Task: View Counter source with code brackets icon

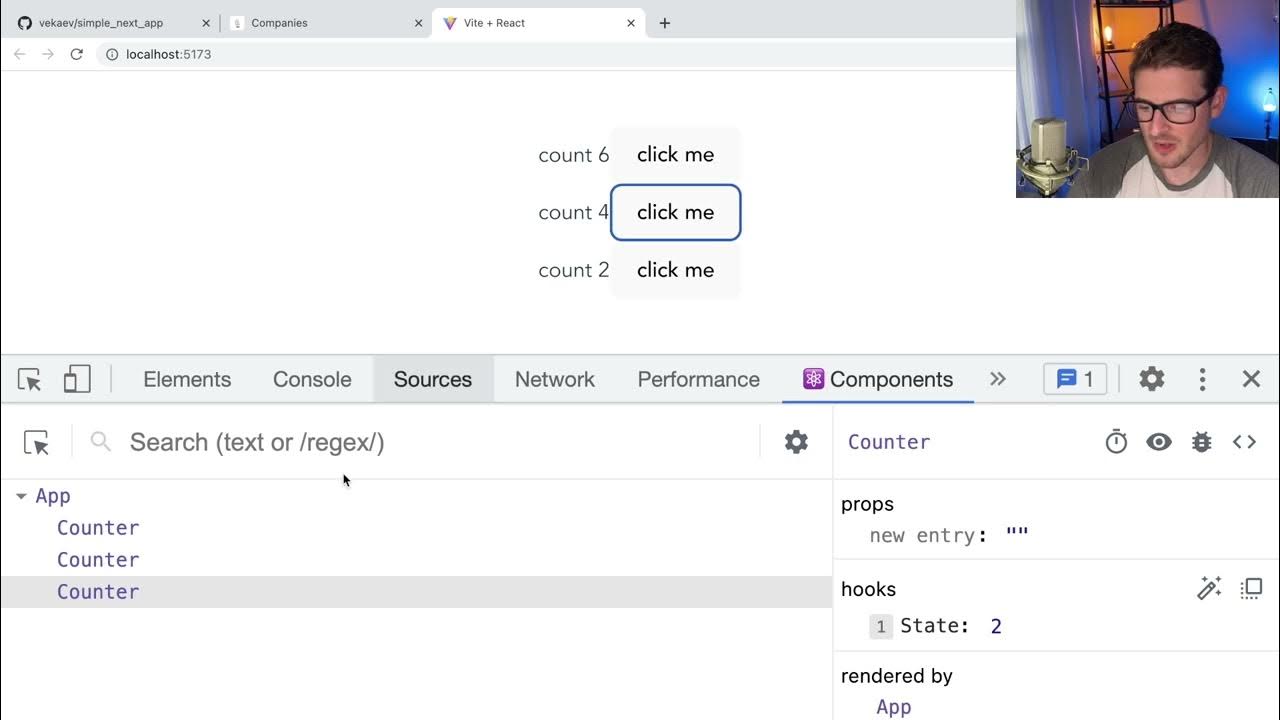Action: 1244,442
